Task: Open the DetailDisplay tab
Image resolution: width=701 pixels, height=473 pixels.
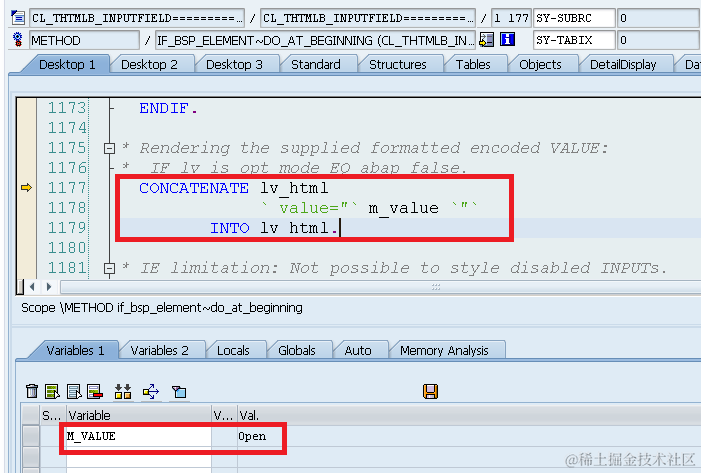Action: point(623,65)
